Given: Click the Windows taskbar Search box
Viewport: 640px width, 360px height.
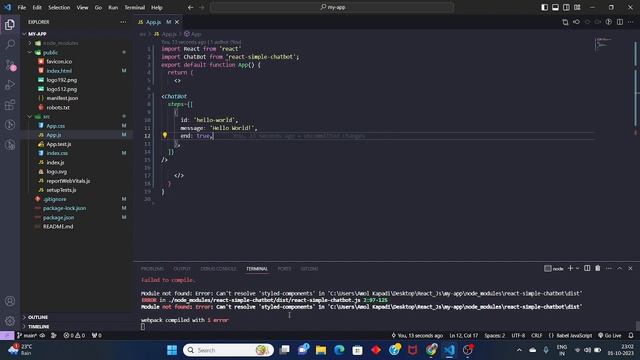Looking at the screenshot, I should 229,350.
